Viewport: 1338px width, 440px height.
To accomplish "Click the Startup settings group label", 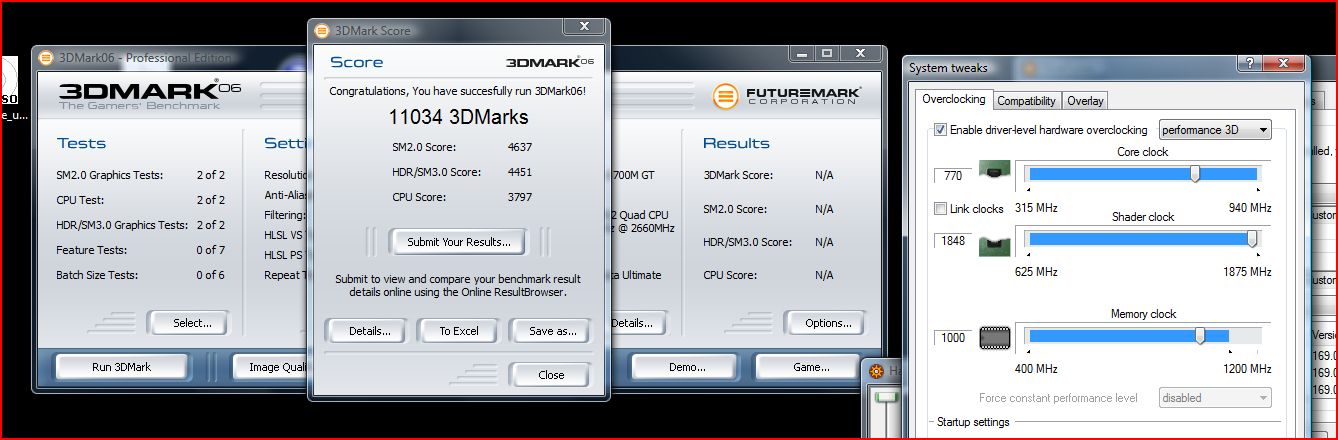I will pyautogui.click(x=973, y=422).
